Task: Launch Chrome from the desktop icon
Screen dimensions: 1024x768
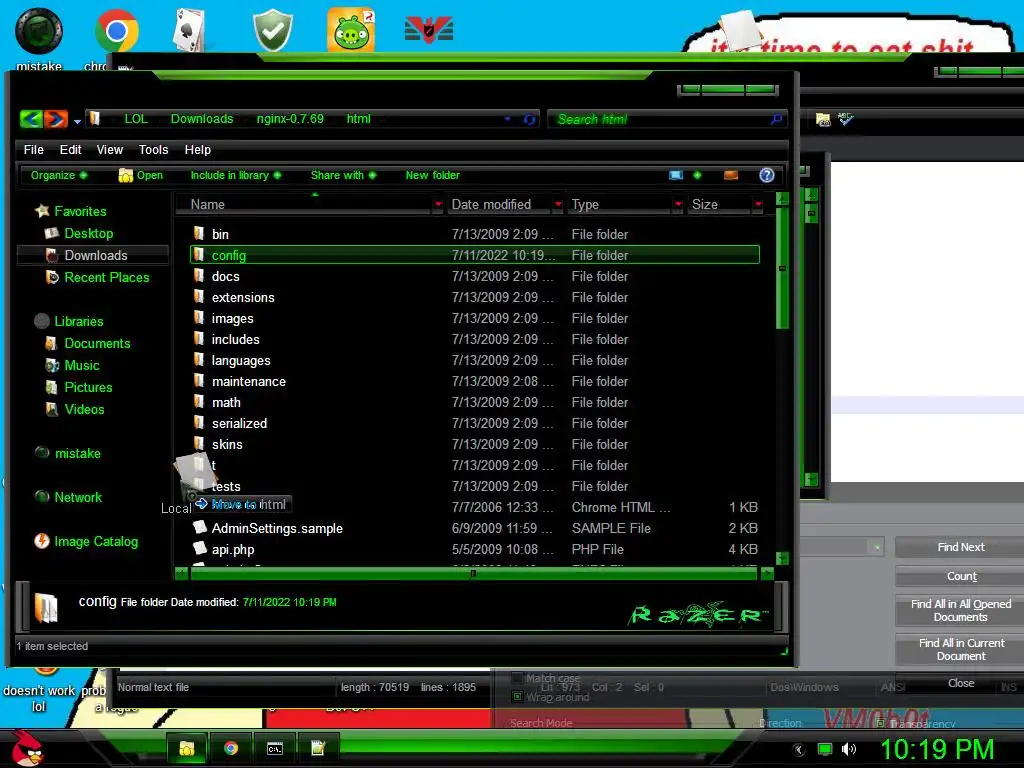Action: pyautogui.click(x=116, y=31)
